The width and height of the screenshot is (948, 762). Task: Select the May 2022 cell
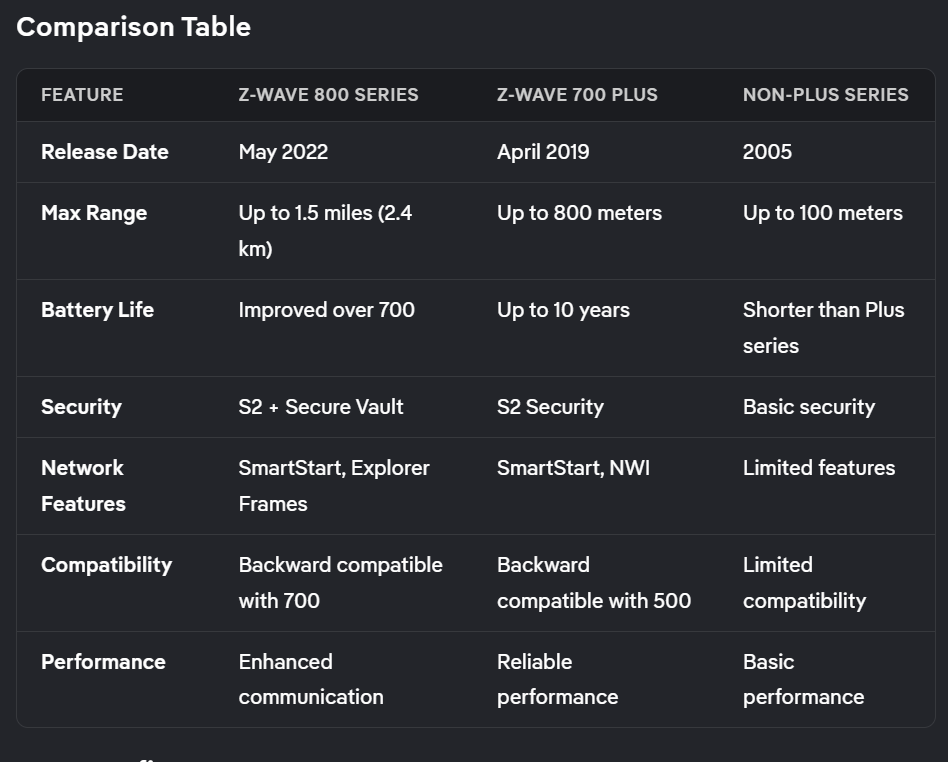coord(283,152)
